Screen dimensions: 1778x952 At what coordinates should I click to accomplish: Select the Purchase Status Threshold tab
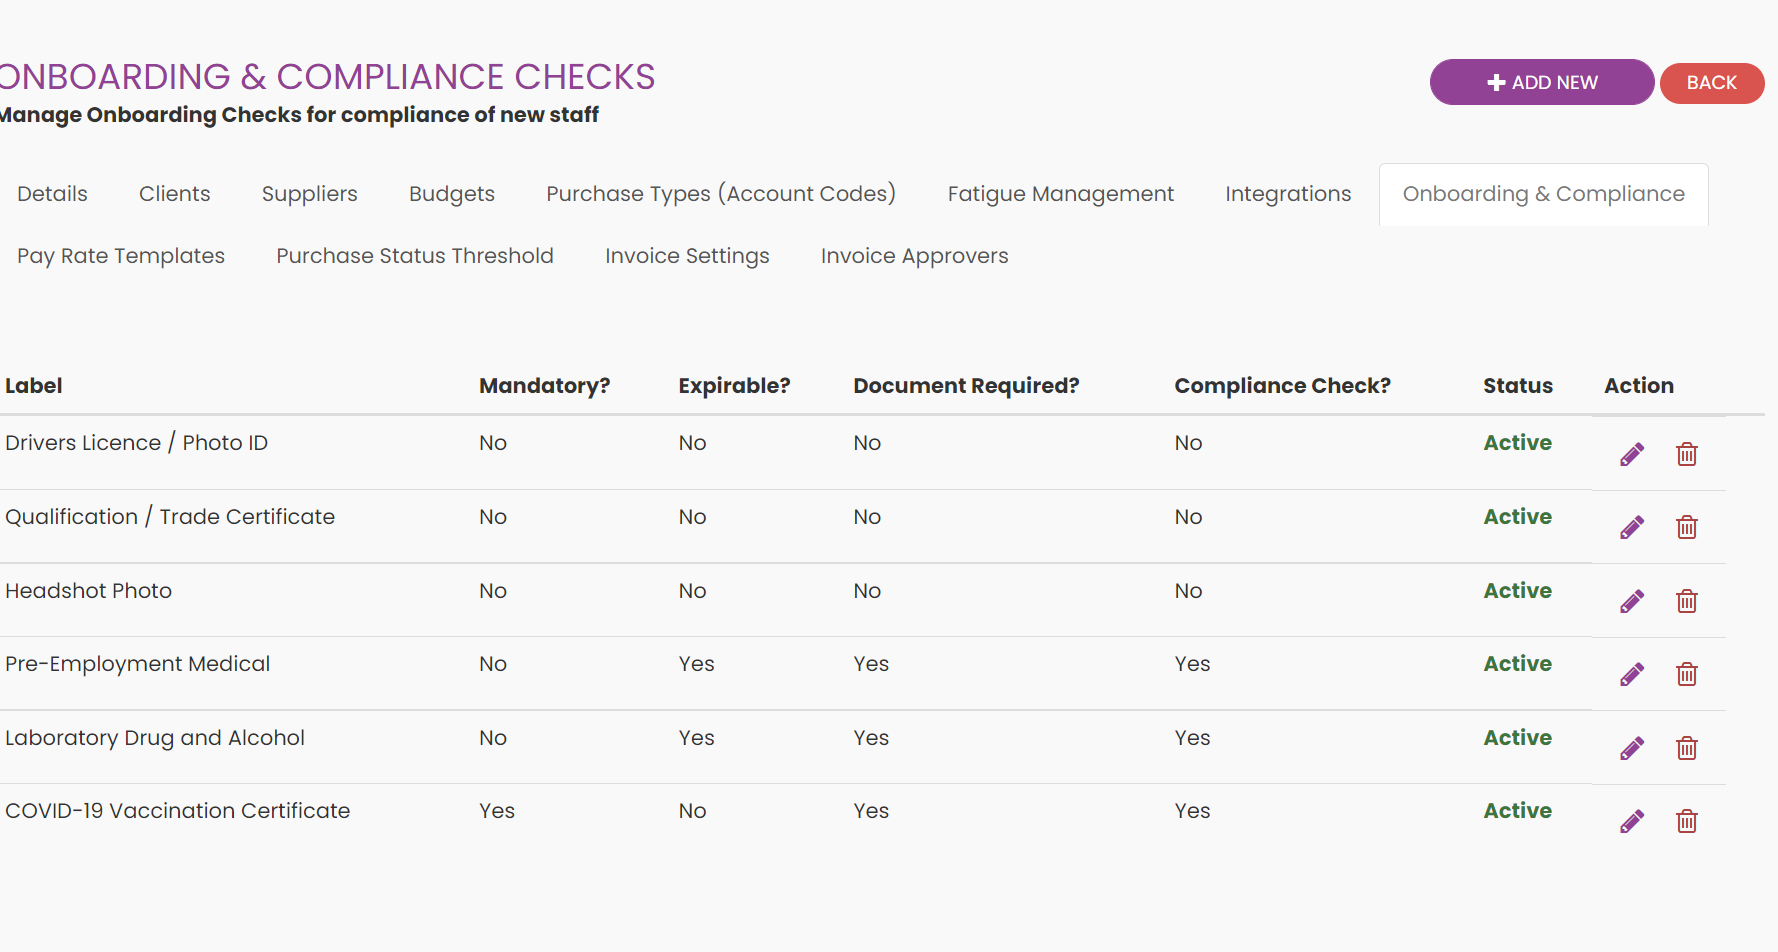coord(415,256)
